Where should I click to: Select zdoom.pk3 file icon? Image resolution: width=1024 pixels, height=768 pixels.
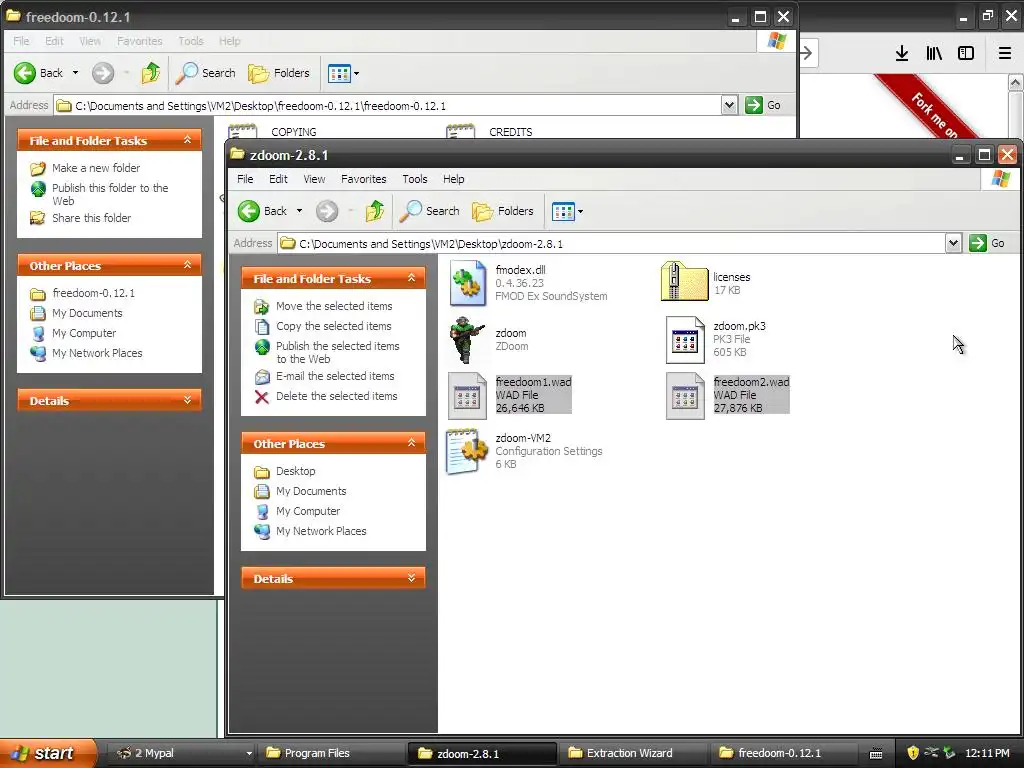coord(684,340)
